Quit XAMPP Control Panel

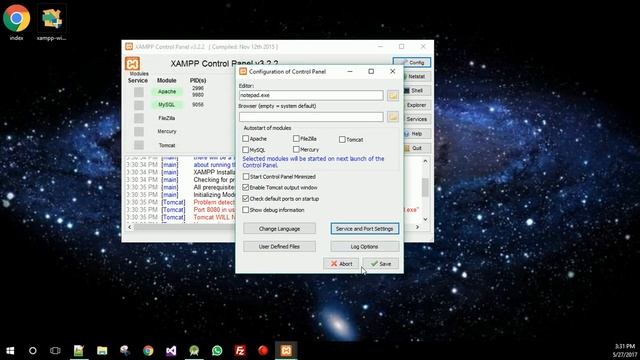pyautogui.click(x=416, y=148)
